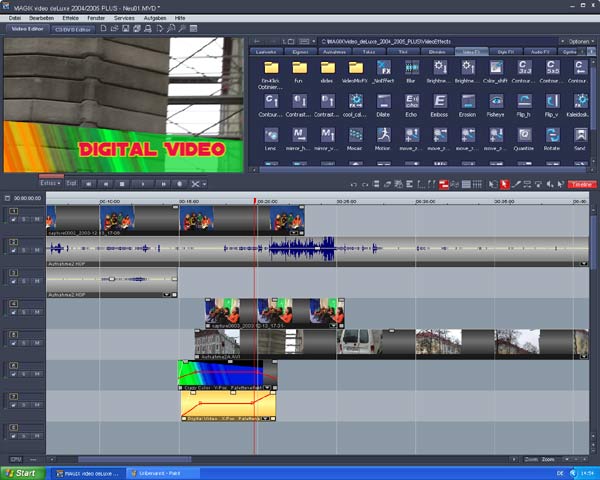Click Windows Start button
Screen dimensions: 600x480
(x=23, y=473)
